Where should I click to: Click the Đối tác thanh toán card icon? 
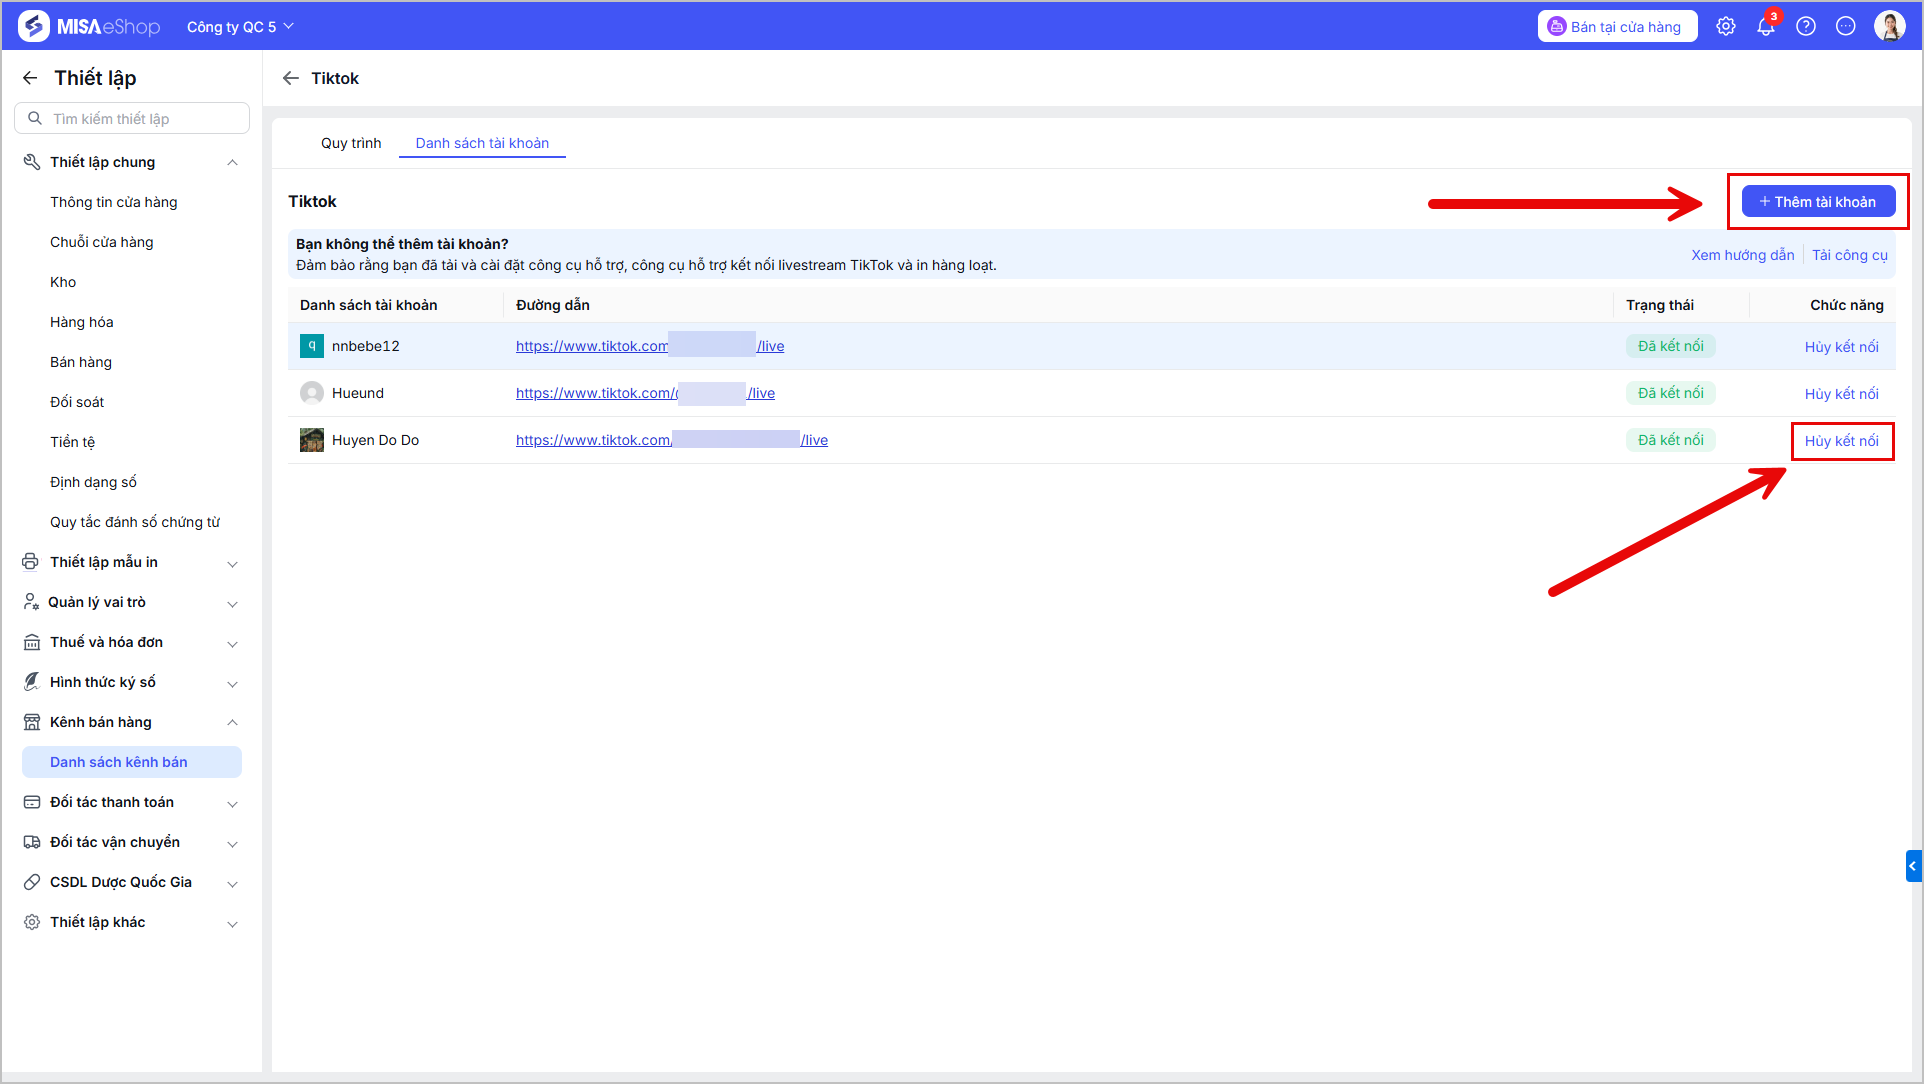tap(32, 802)
